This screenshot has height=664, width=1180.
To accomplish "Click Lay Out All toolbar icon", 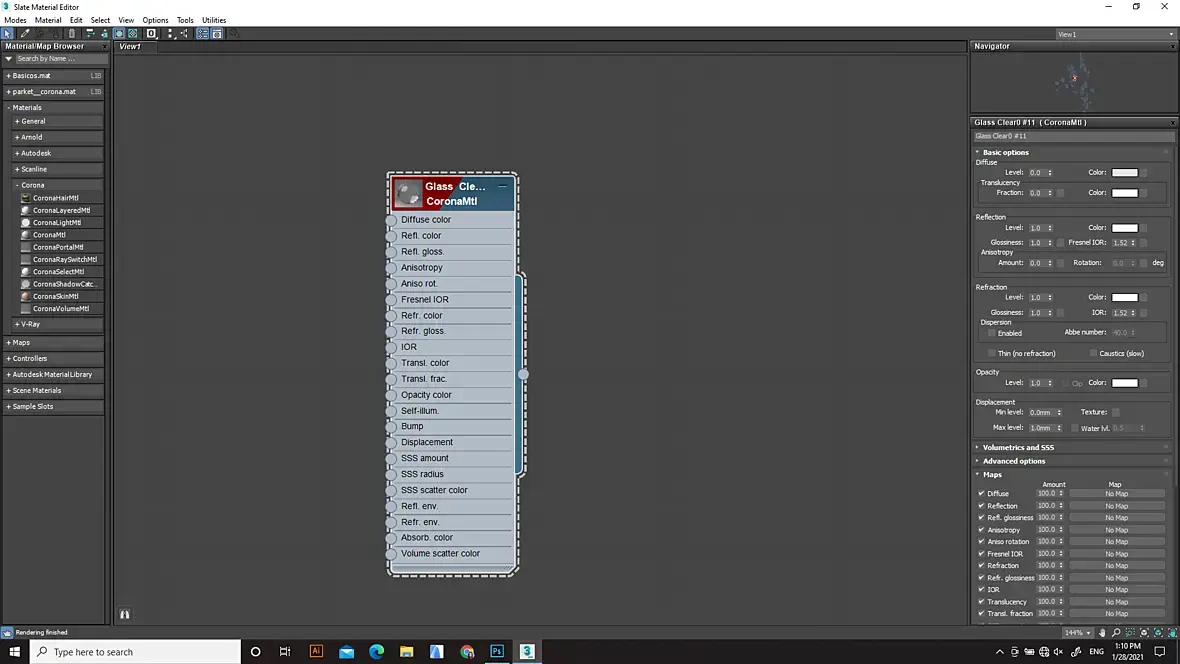I will pyautogui.click(x=170, y=34).
